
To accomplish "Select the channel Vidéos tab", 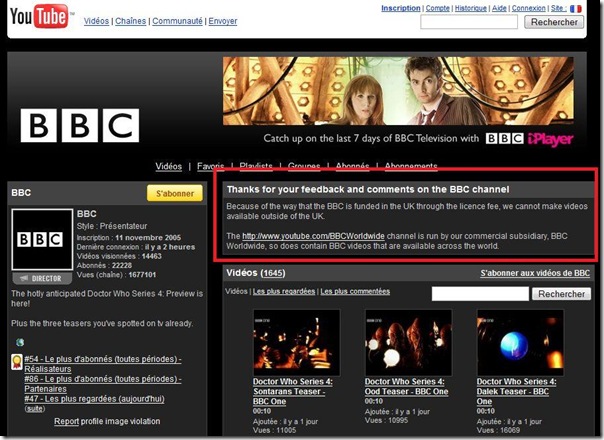I will [x=169, y=166].
